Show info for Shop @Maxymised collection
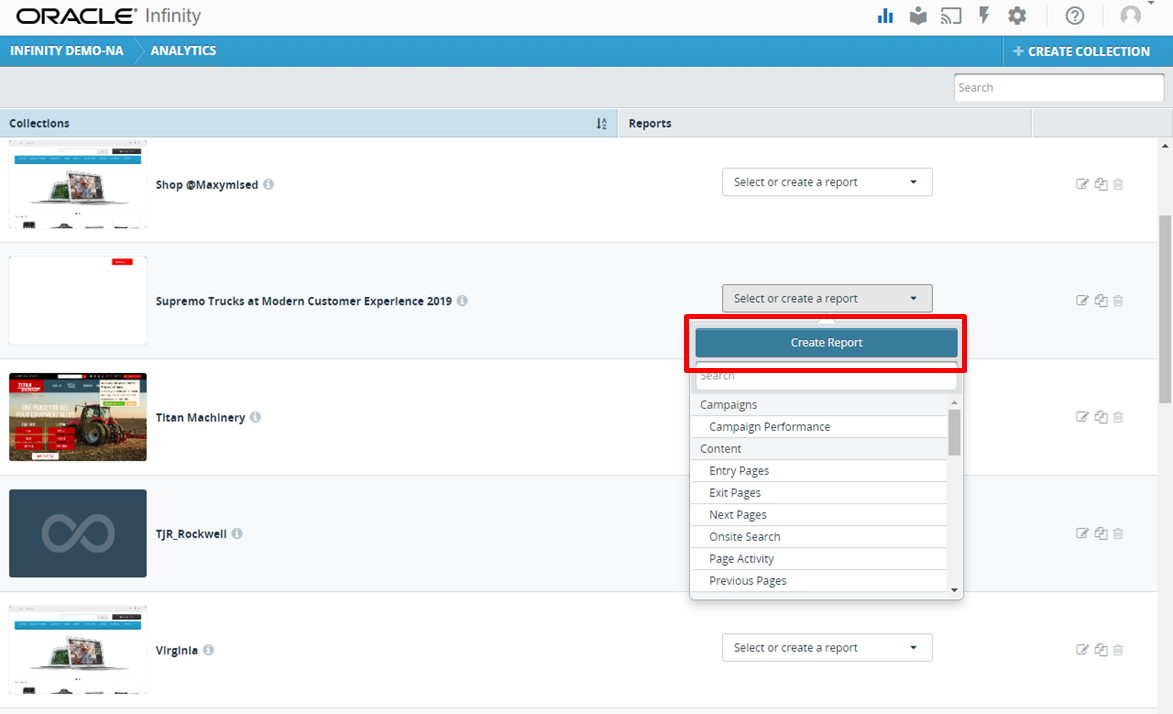Viewport: 1173px width, 714px height. 269,184
